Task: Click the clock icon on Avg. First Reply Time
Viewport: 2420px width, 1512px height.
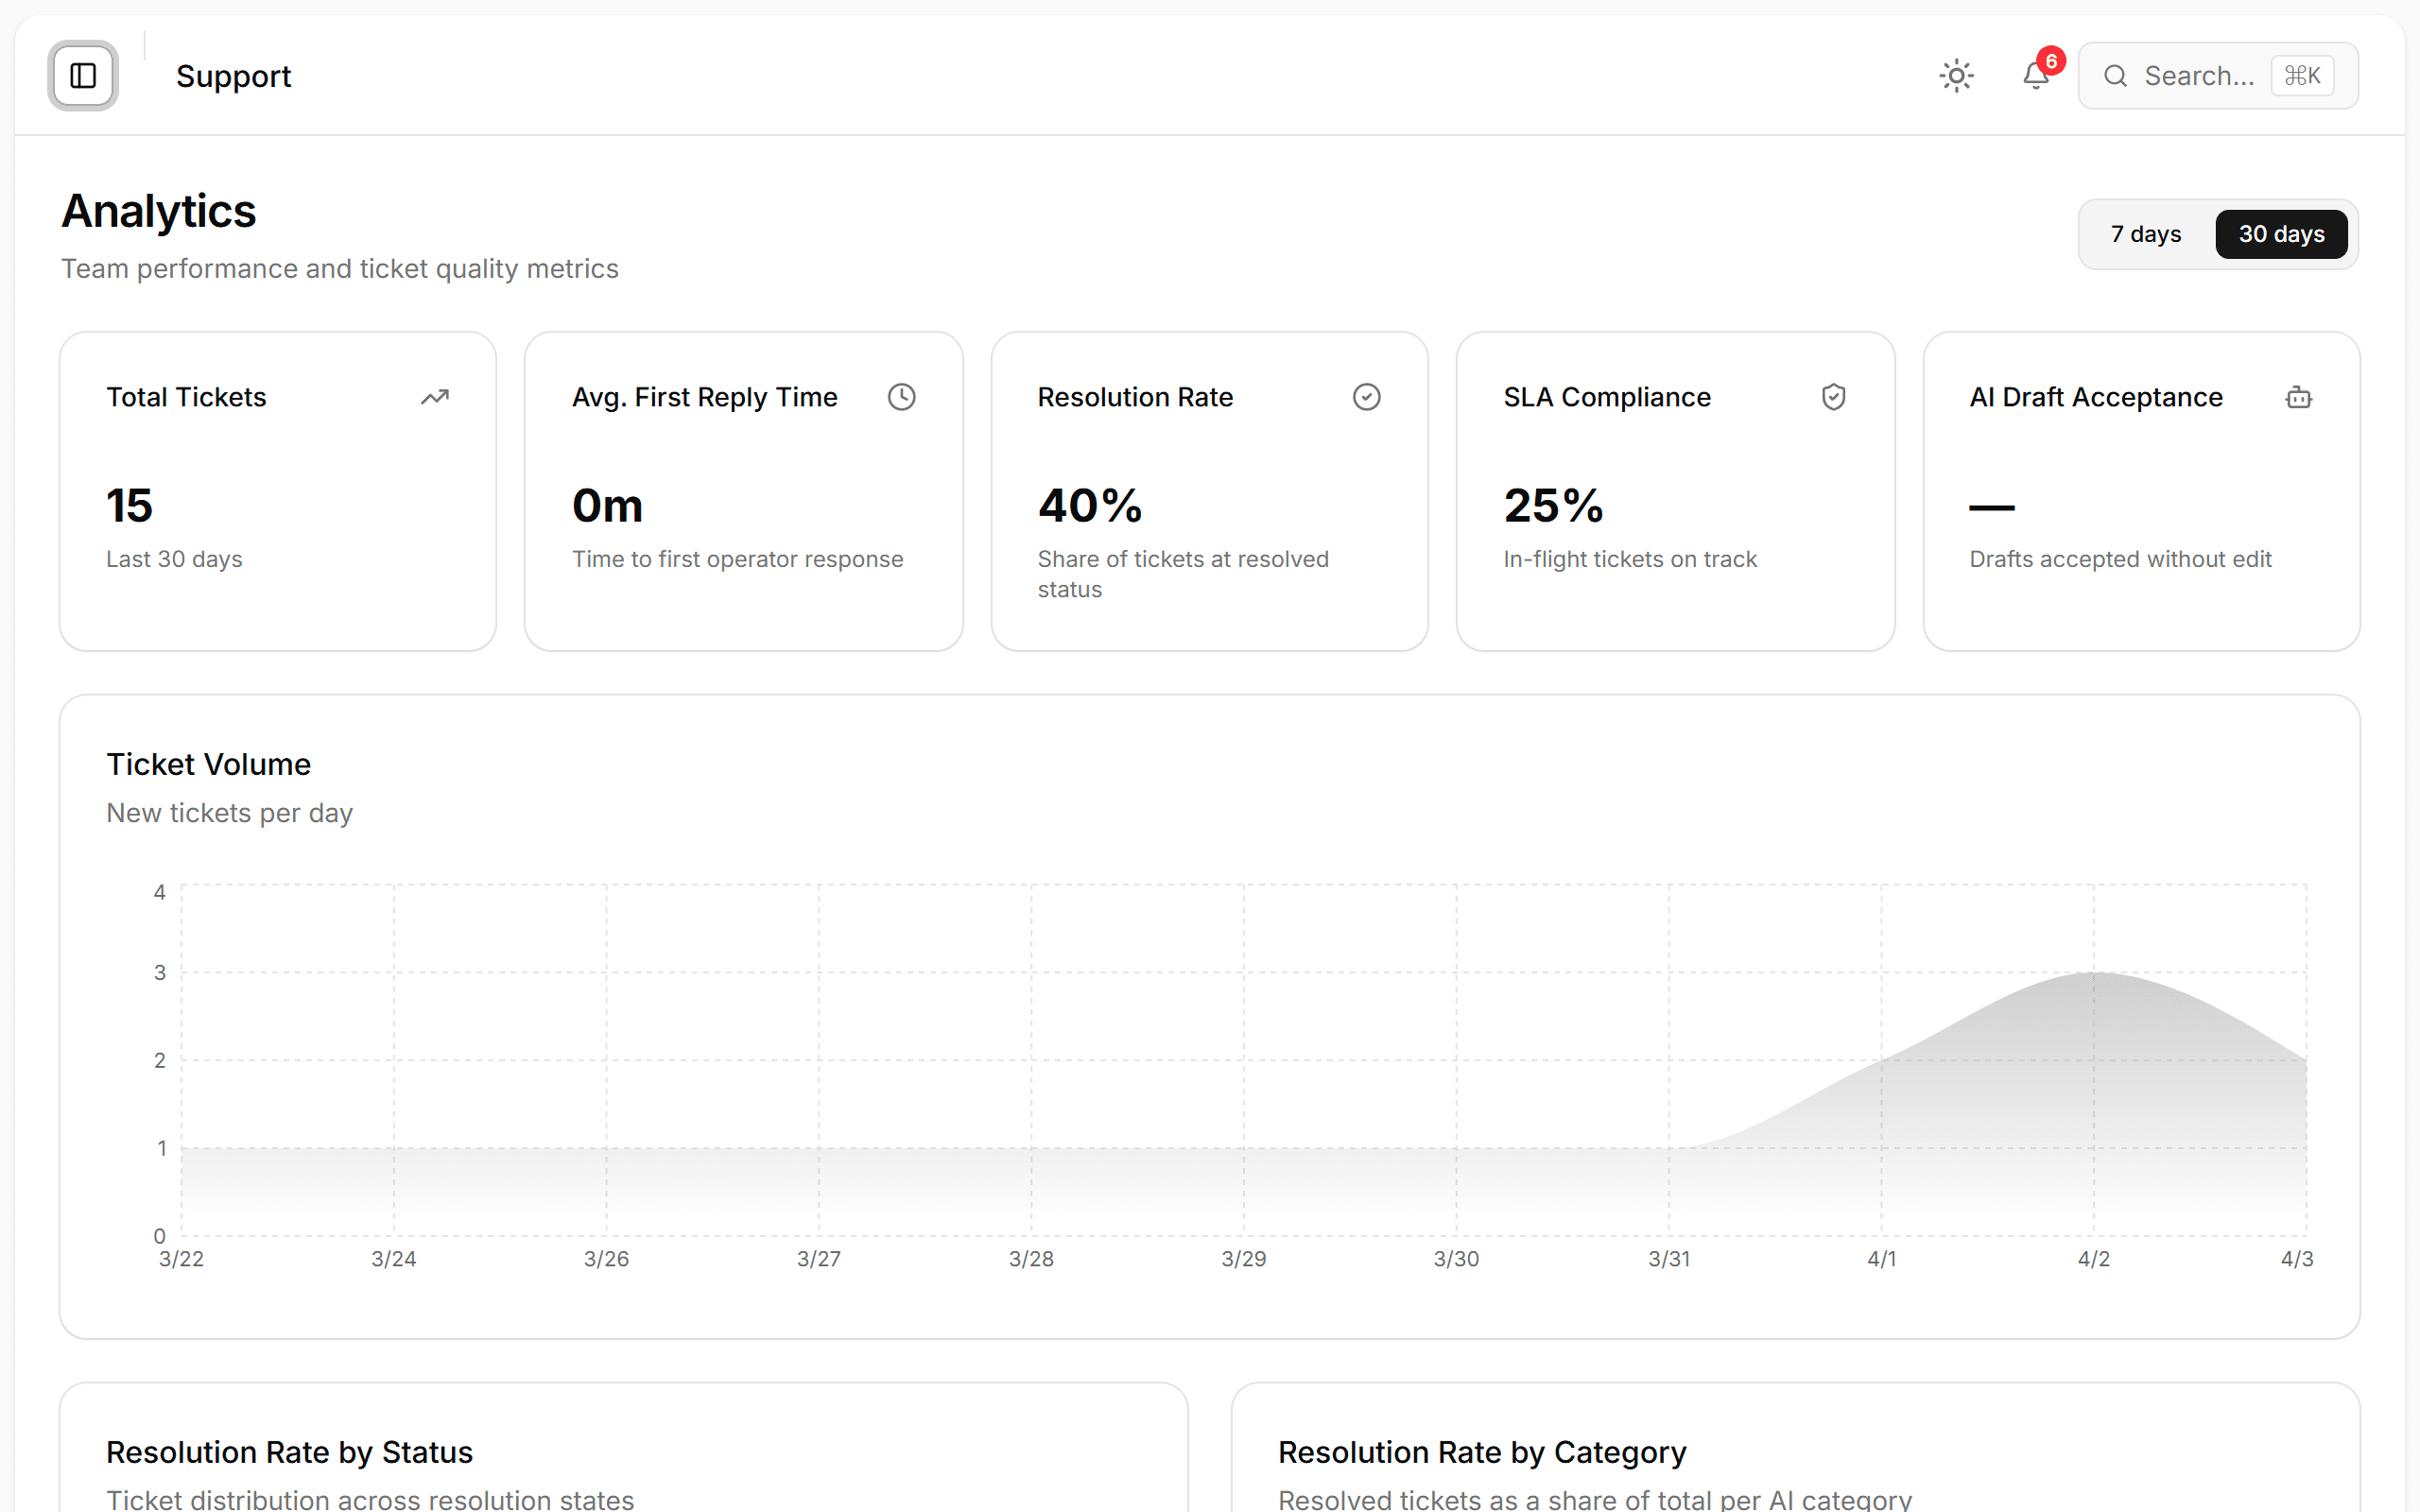Action: point(901,396)
